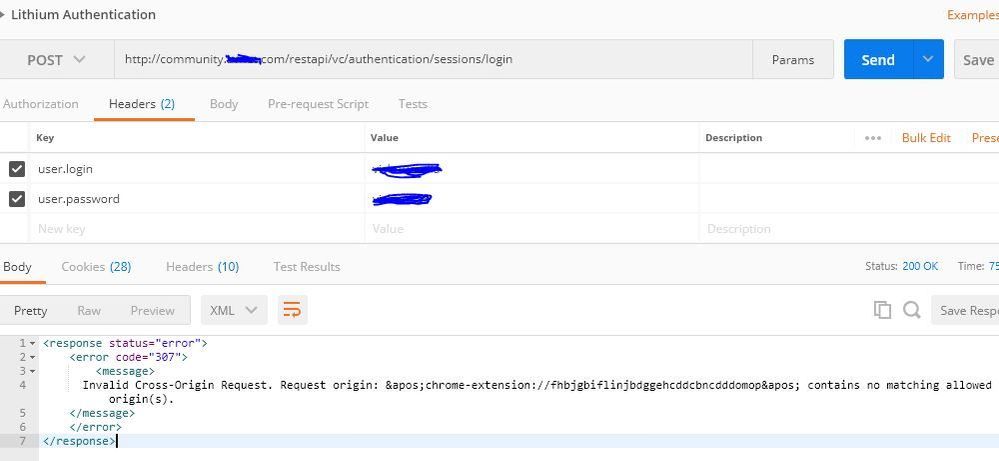
Task: Open the Examples link
Action: [973, 15]
